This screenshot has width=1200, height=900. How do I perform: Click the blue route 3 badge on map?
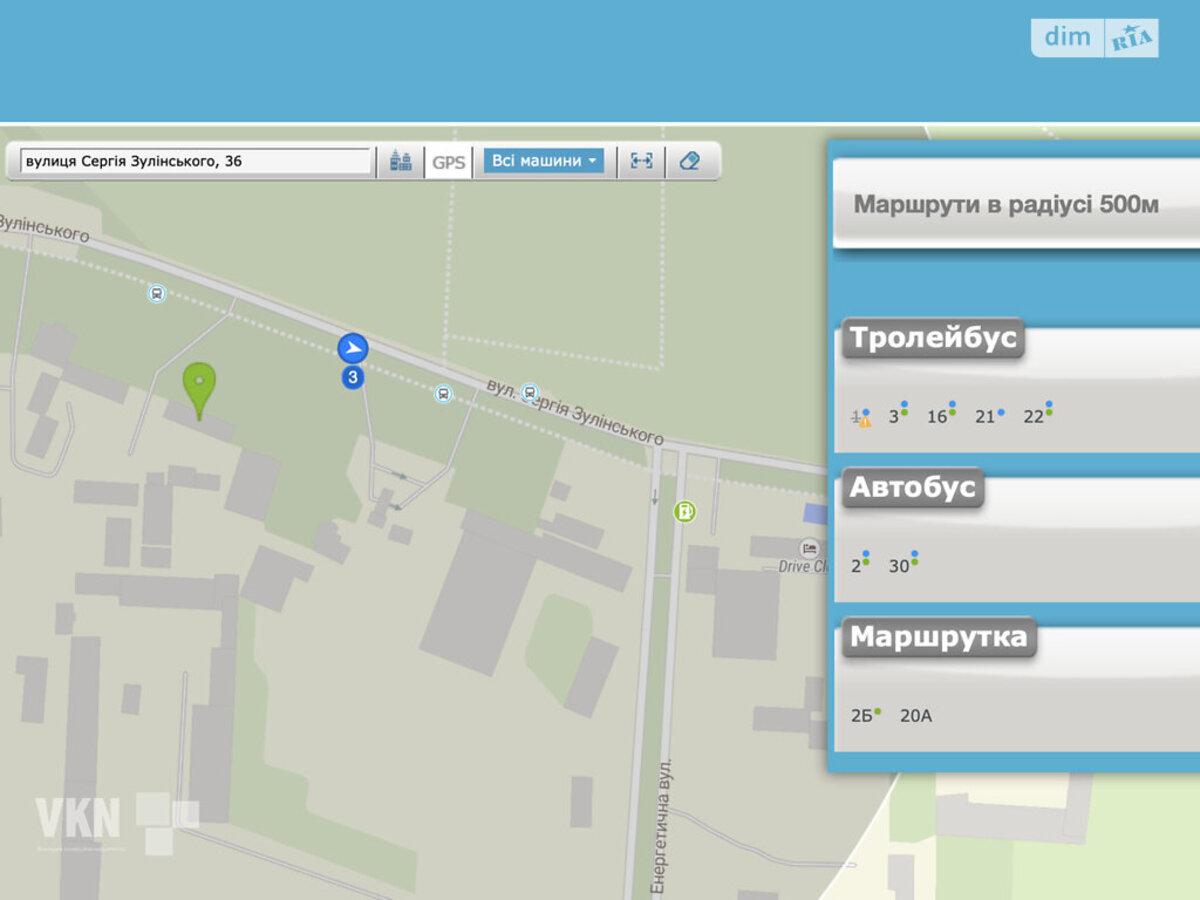tap(352, 378)
